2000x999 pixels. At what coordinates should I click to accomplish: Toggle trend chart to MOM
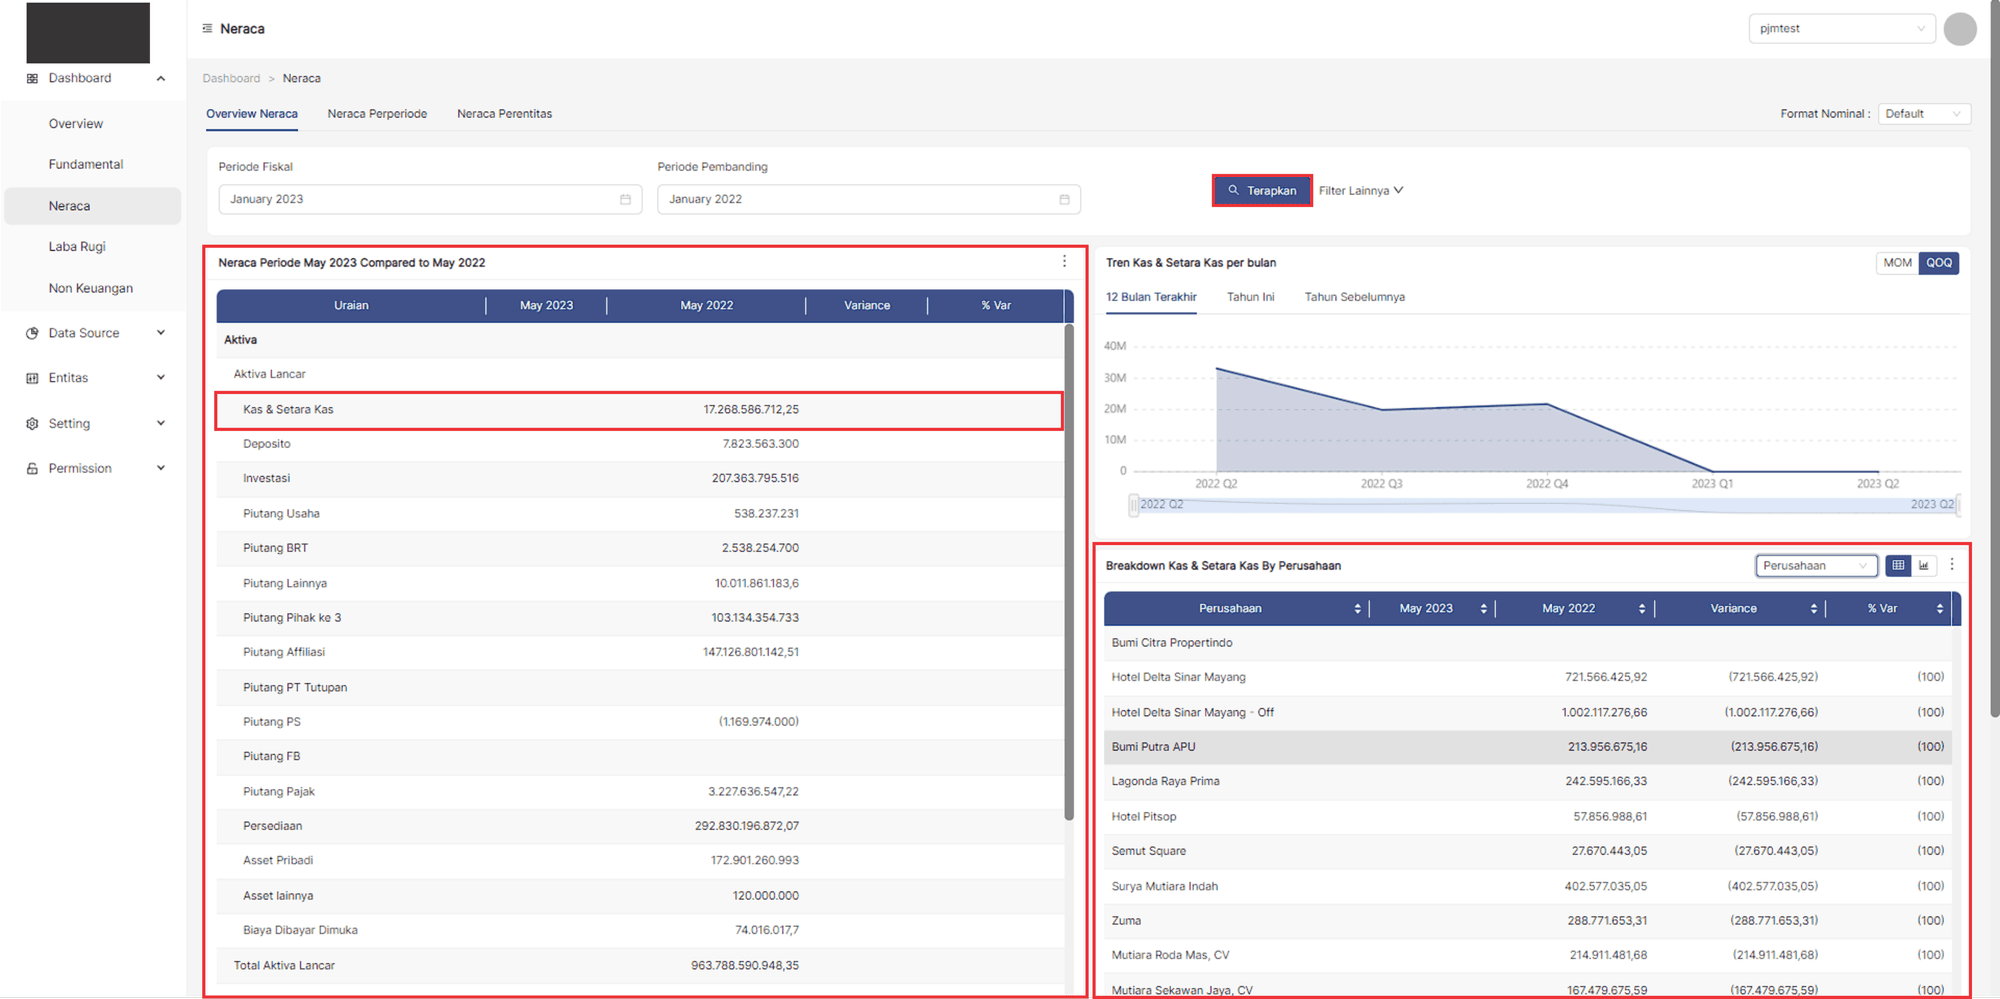(x=1897, y=263)
